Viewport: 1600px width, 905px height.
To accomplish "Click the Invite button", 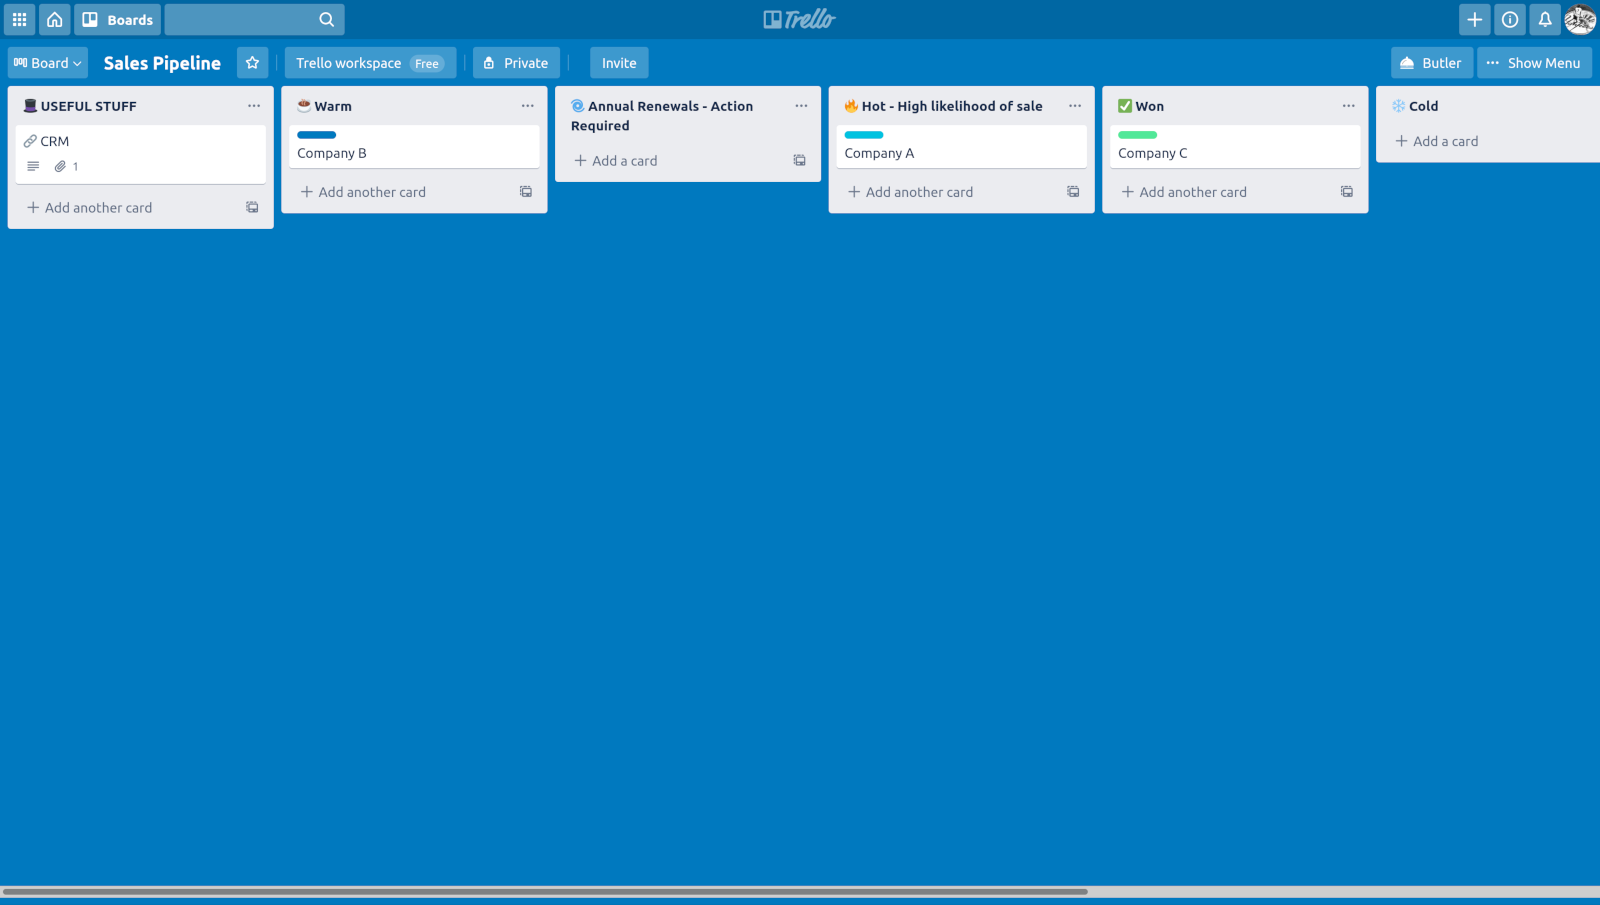I will point(619,63).
